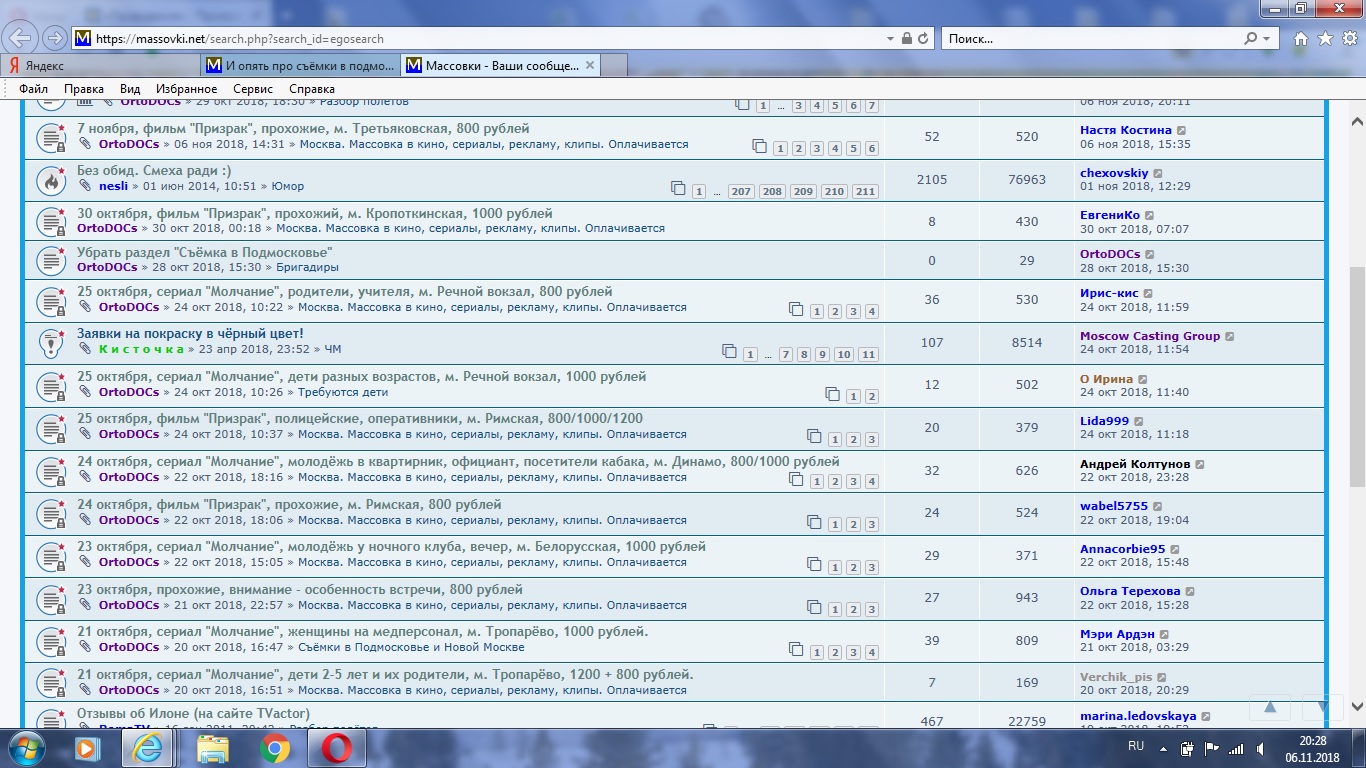Open author profile link nesli
Image resolution: width=1366 pixels, height=768 pixels.
pyautogui.click(x=113, y=186)
